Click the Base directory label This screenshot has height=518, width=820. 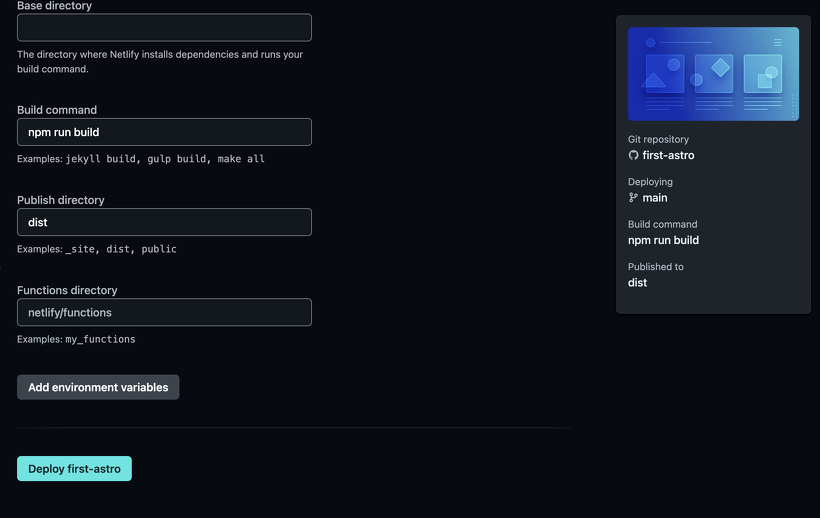point(54,6)
